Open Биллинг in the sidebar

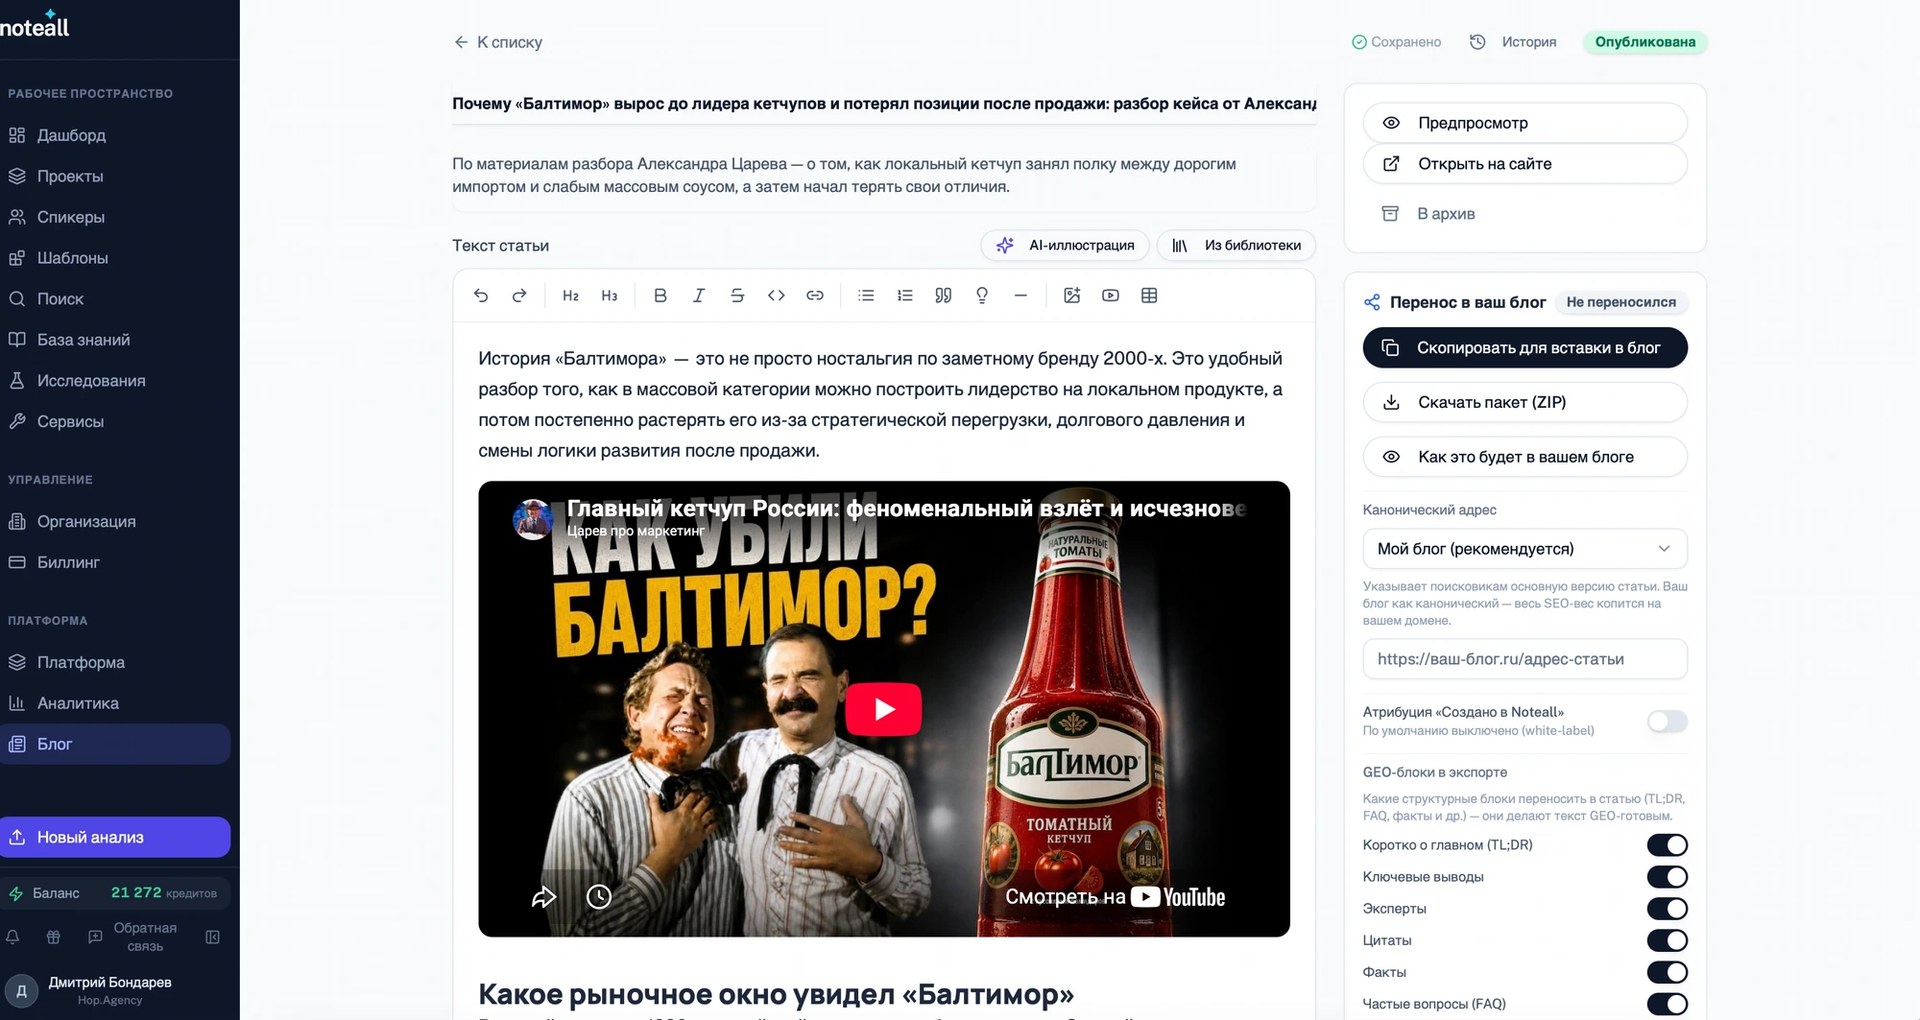pyautogui.click(x=115, y=563)
